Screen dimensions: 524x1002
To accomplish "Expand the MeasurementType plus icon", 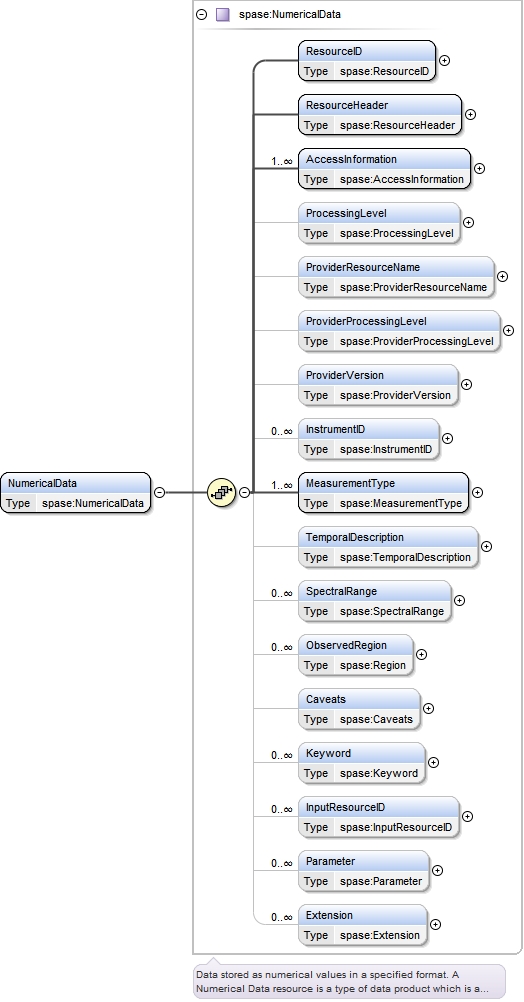I will click(x=477, y=493).
